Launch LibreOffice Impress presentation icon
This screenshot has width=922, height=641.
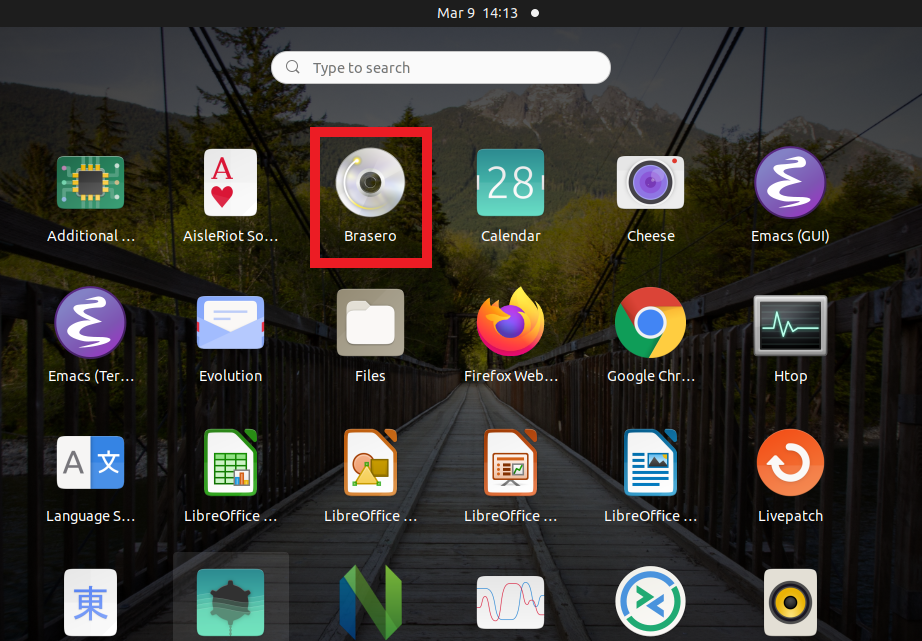click(x=510, y=463)
